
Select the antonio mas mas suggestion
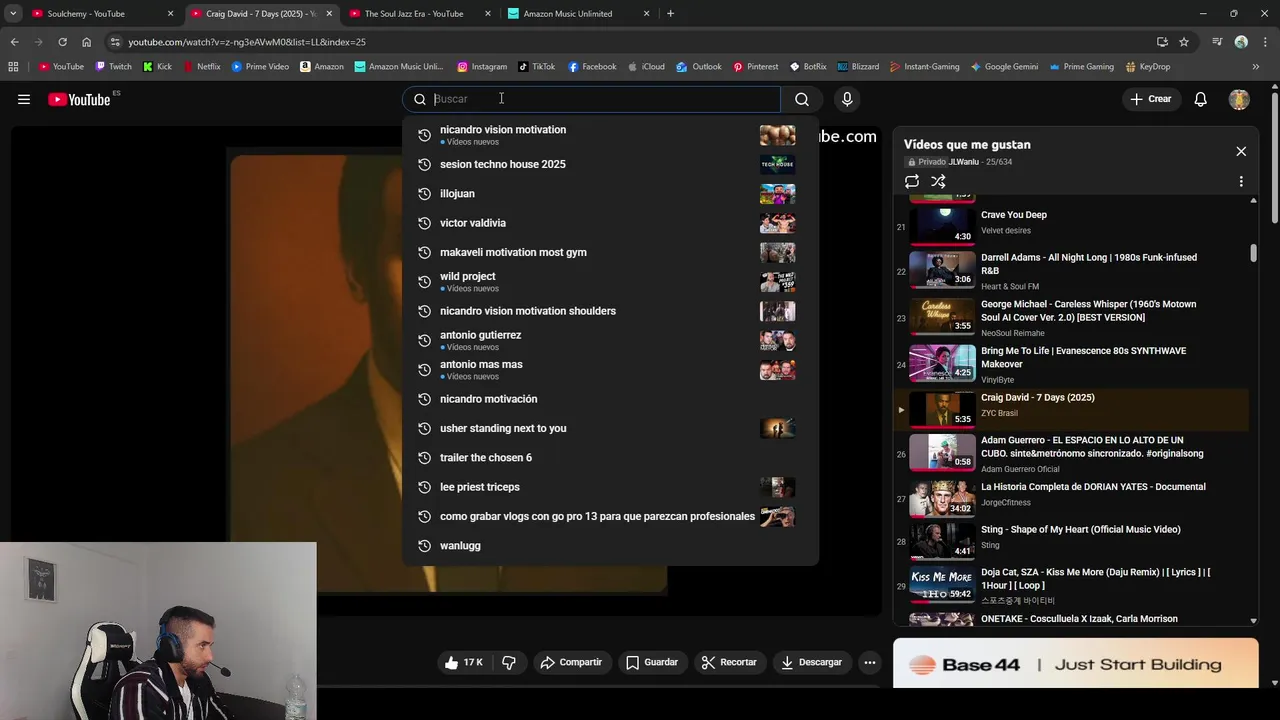(x=610, y=370)
